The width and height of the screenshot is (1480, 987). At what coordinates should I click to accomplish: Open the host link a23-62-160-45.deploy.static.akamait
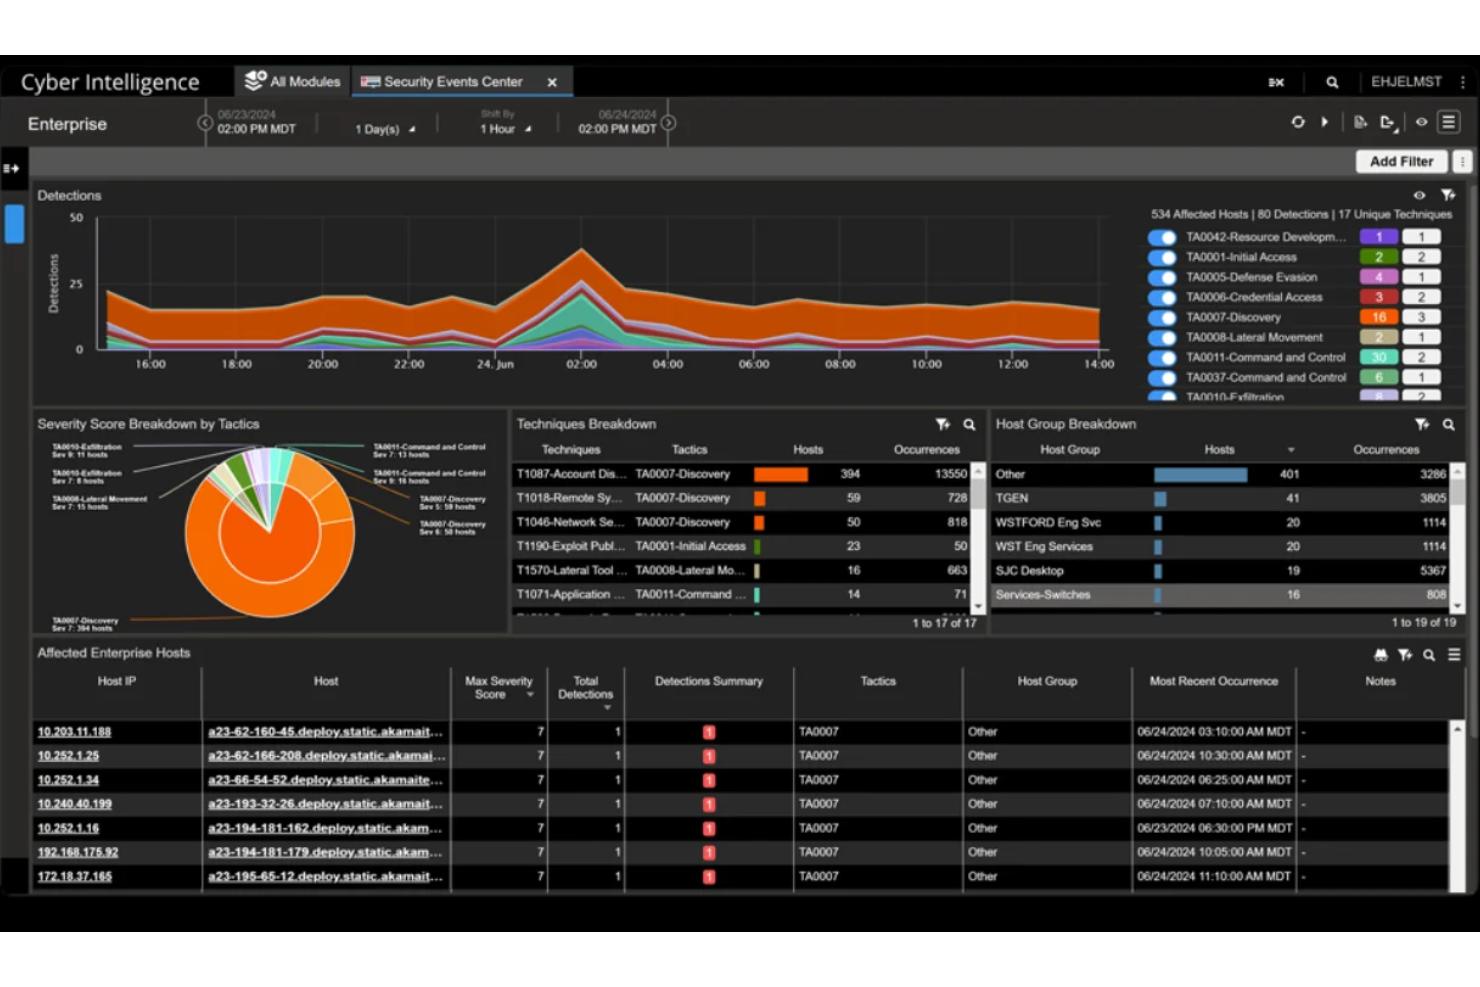click(x=325, y=731)
